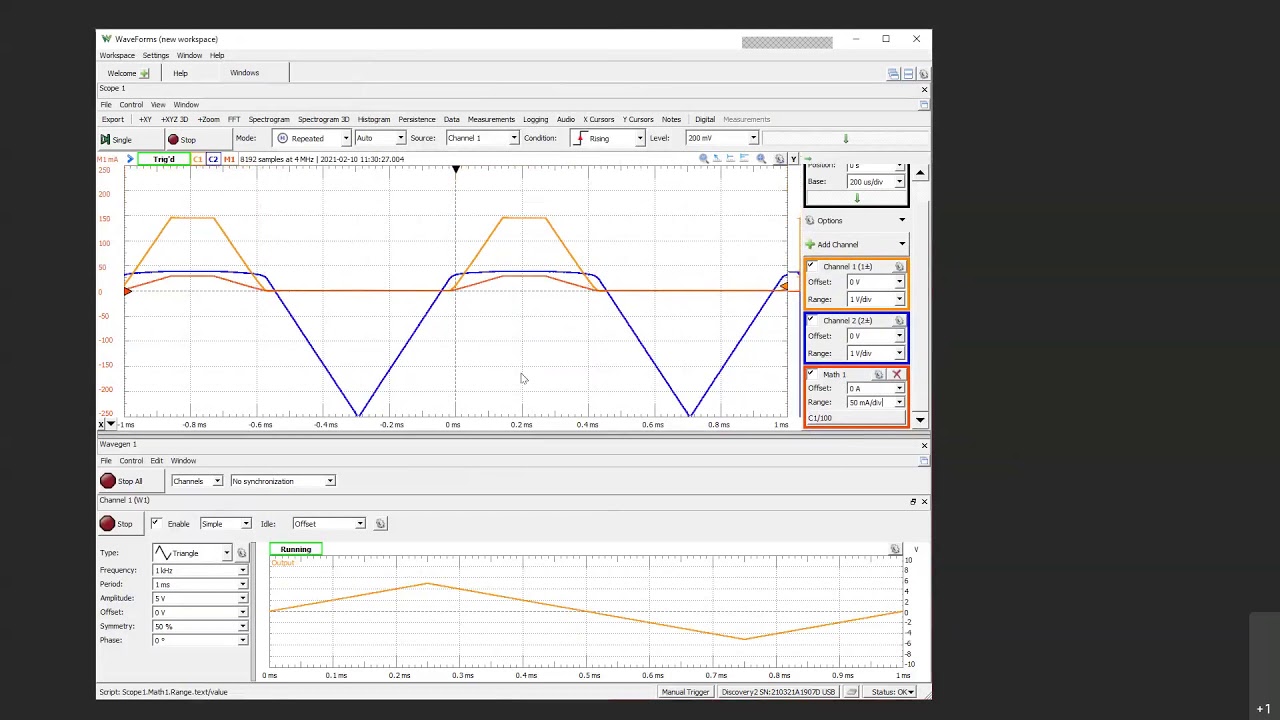Click the X axis marker at plot corner
The height and width of the screenshot is (720, 1280).
pyautogui.click(x=101, y=425)
